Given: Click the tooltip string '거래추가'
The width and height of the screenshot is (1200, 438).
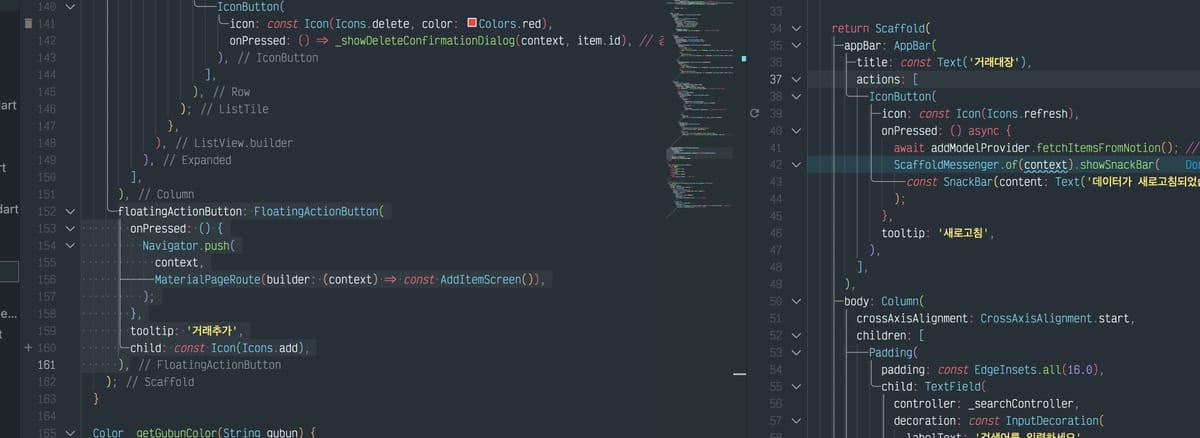Looking at the screenshot, I should point(213,331).
